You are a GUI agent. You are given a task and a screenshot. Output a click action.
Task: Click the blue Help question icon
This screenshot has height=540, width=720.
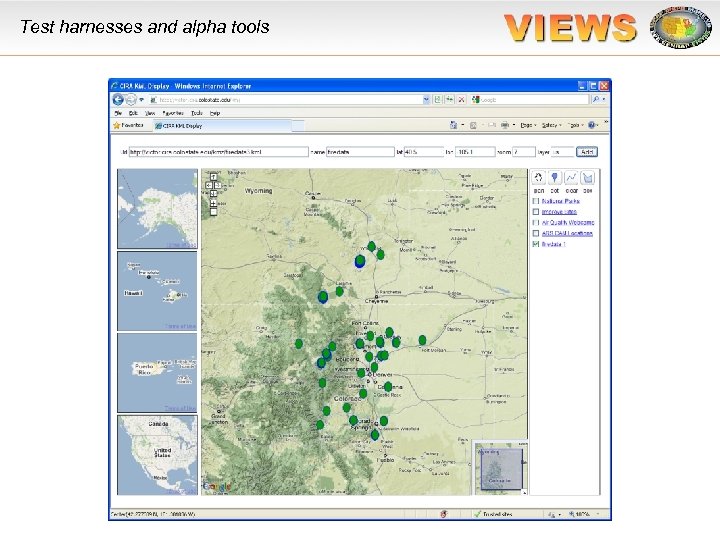click(x=592, y=125)
